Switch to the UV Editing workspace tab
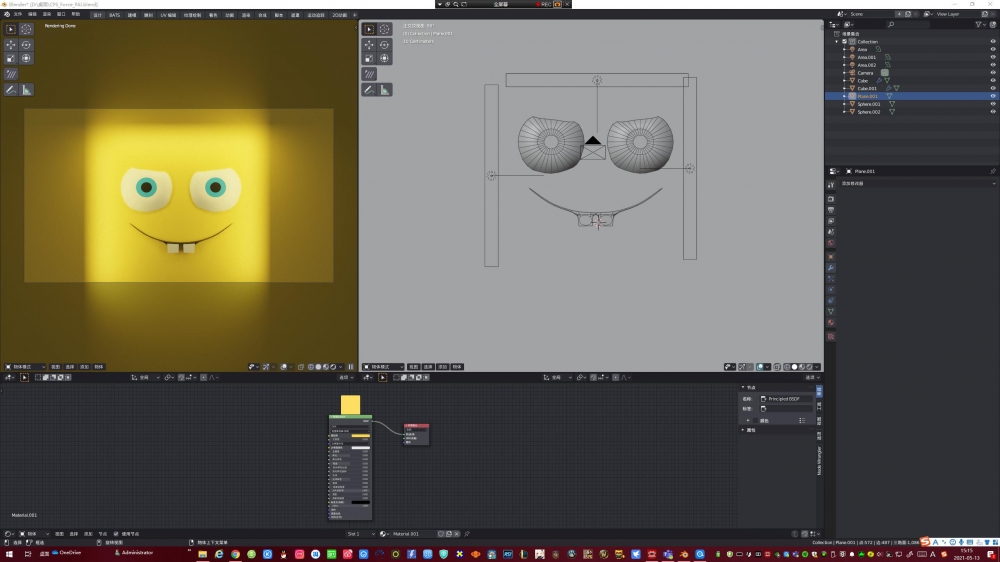The width and height of the screenshot is (1000, 562). coord(168,15)
